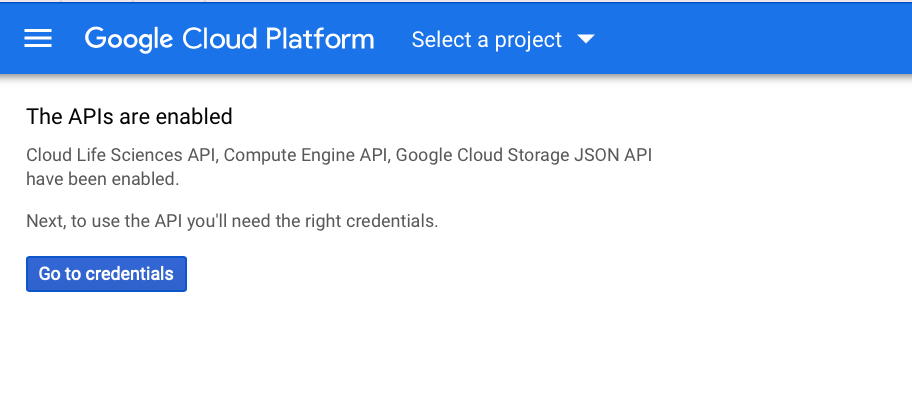Image resolution: width=912 pixels, height=402 pixels.
Task: Click the Google Cloud Platform logo
Action: pos(229,39)
